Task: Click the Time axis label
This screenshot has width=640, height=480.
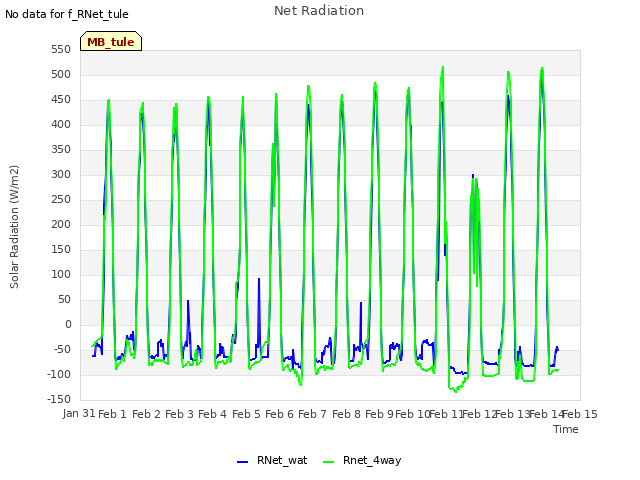Action: pyautogui.click(x=566, y=429)
